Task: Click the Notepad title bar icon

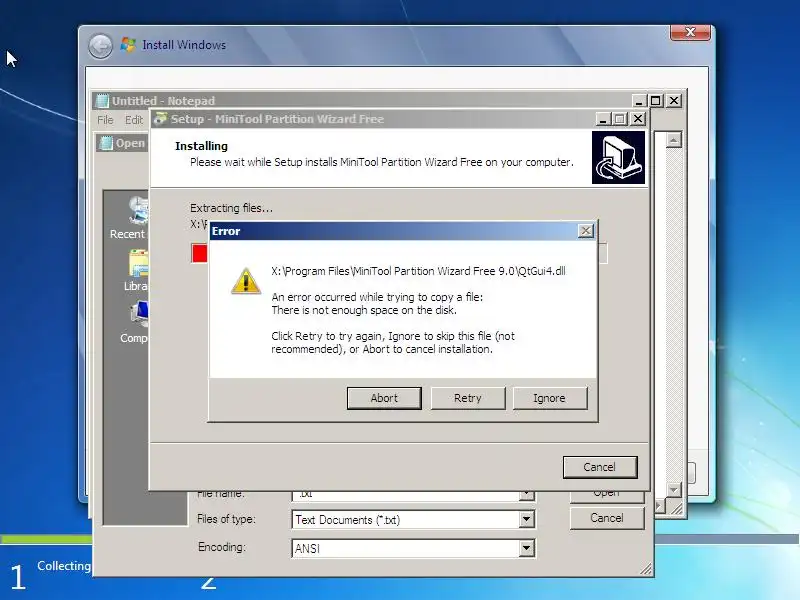Action: (x=103, y=101)
